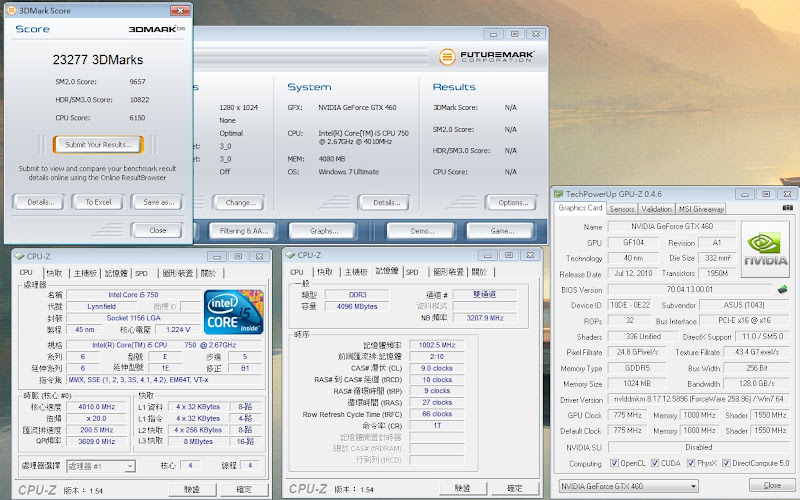Click the 驗證 button in left CPU-Z window
The image size is (800, 500).
point(192,489)
